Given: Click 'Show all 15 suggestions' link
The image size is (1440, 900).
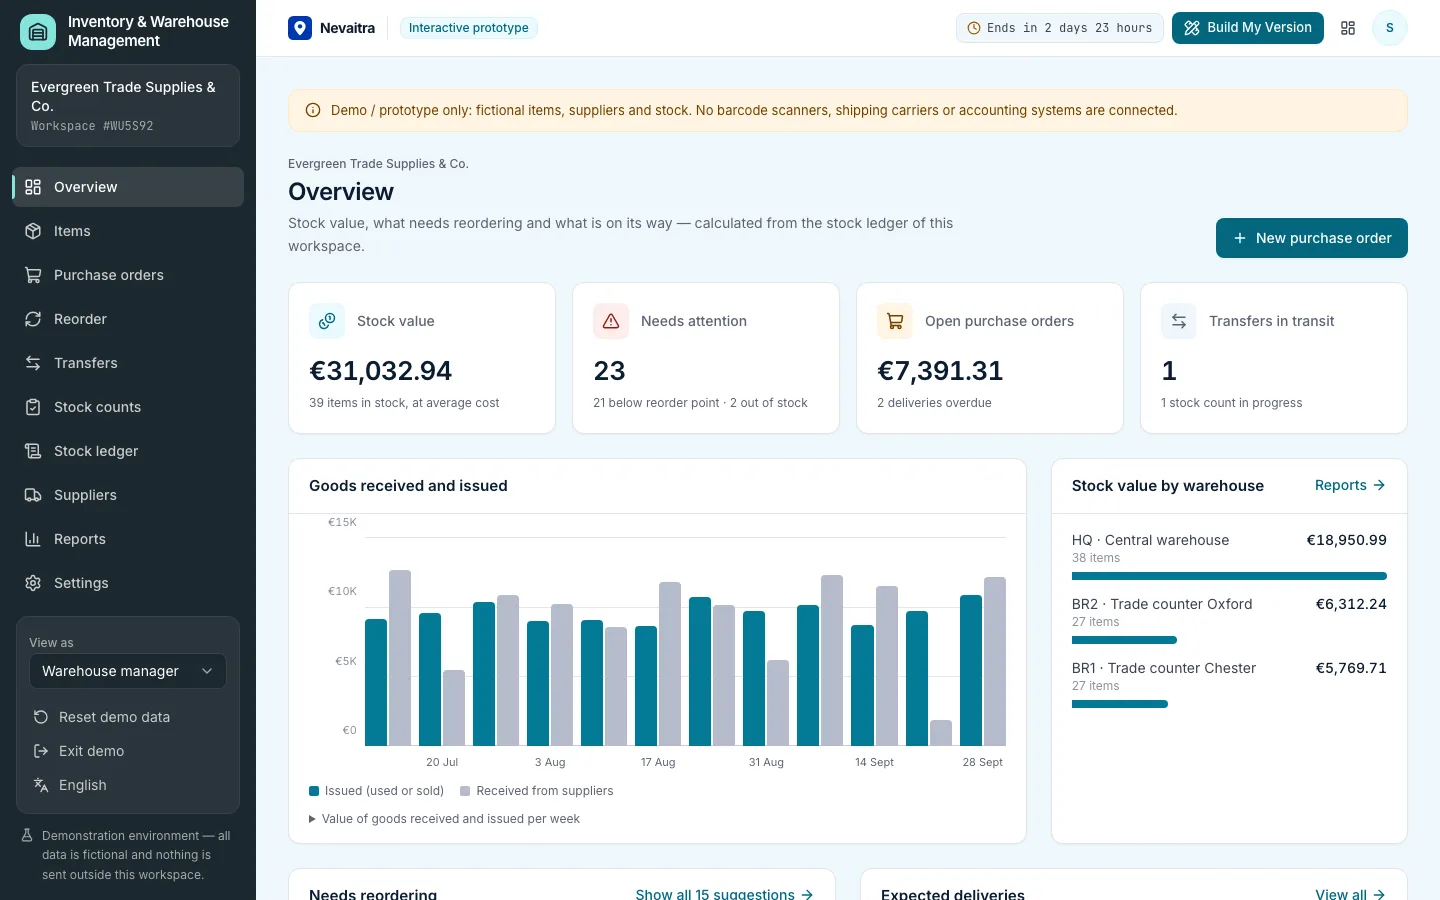Looking at the screenshot, I should click(724, 894).
